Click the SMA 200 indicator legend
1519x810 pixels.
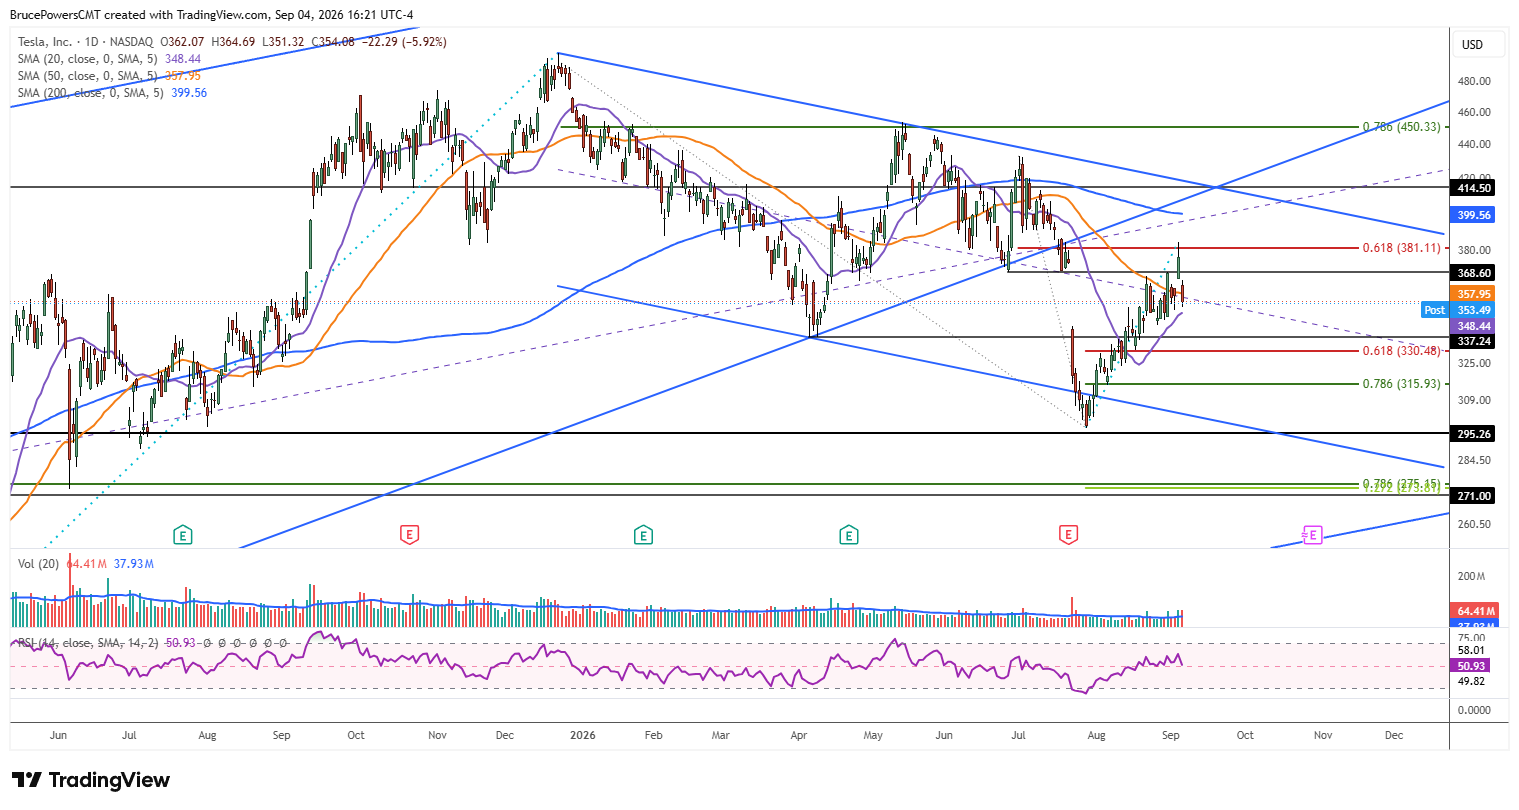pyautogui.click(x=113, y=93)
